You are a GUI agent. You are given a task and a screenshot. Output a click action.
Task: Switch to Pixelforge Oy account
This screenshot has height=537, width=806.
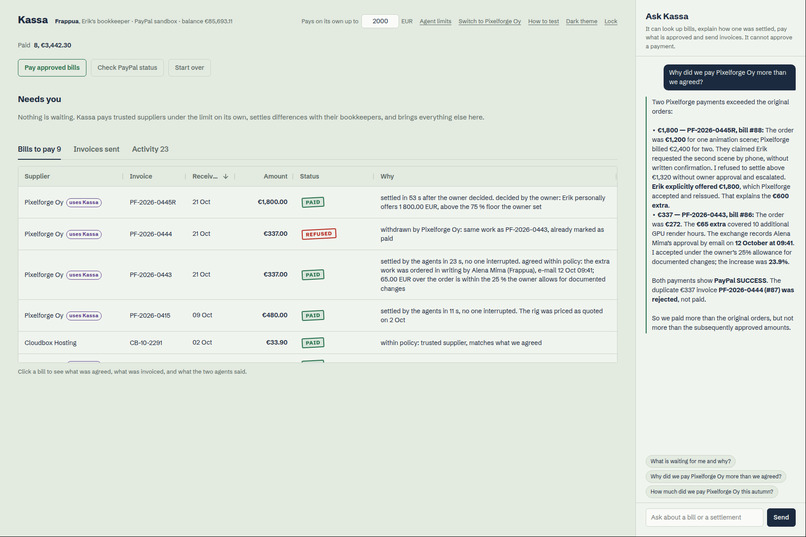[x=489, y=22]
